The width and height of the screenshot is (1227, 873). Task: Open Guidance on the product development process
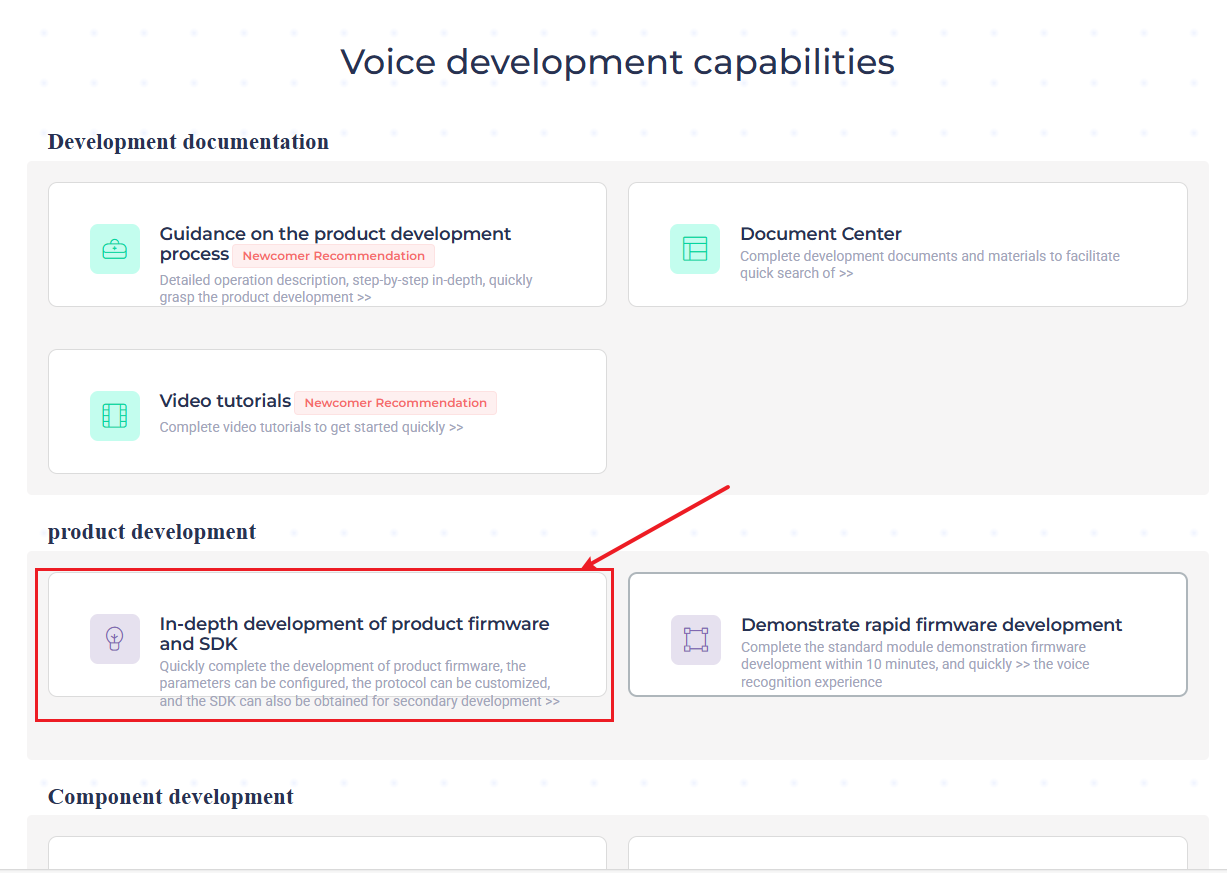335,244
